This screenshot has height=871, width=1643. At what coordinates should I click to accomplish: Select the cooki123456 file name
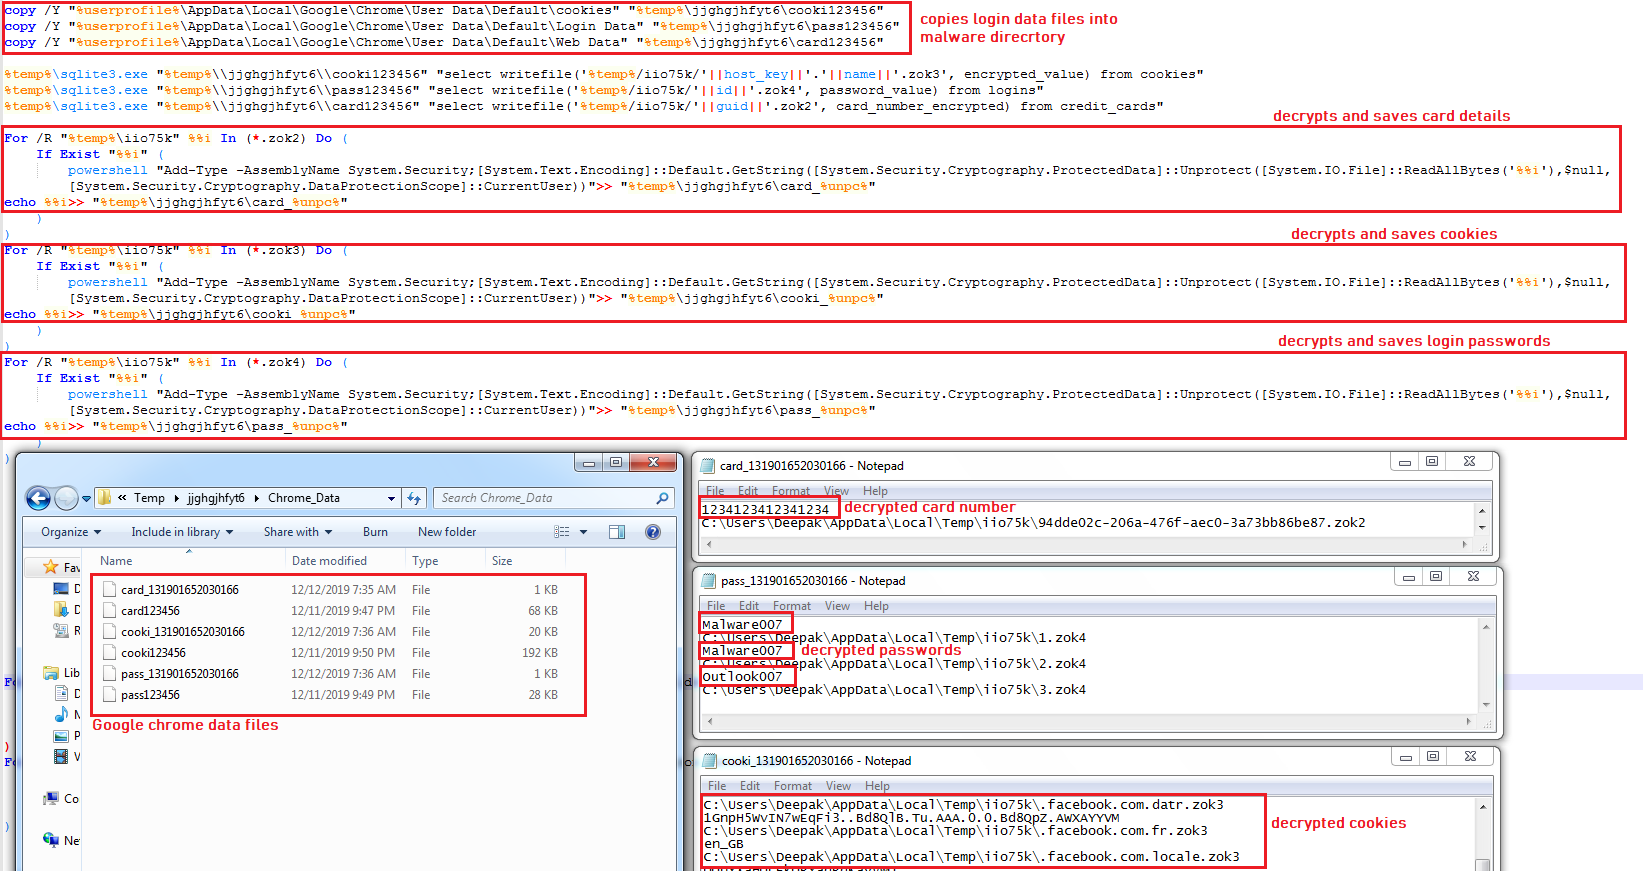pyautogui.click(x=154, y=653)
